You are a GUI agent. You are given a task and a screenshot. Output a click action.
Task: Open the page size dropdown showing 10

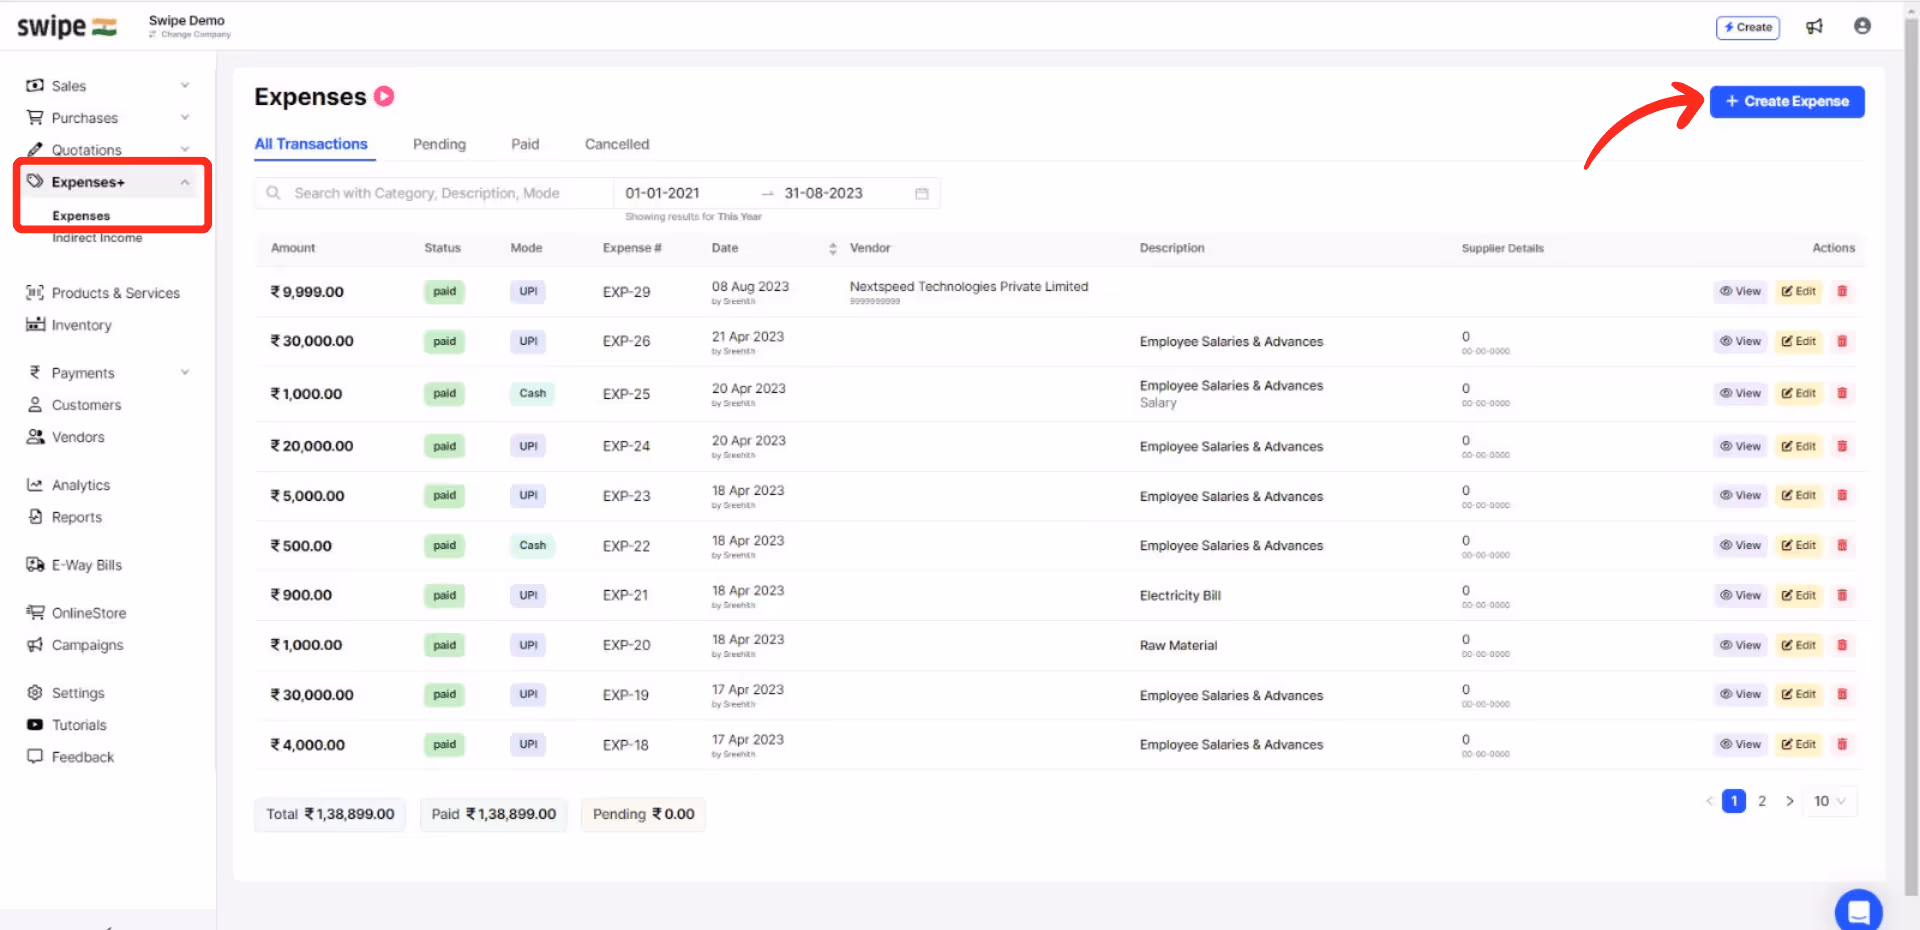(x=1830, y=802)
